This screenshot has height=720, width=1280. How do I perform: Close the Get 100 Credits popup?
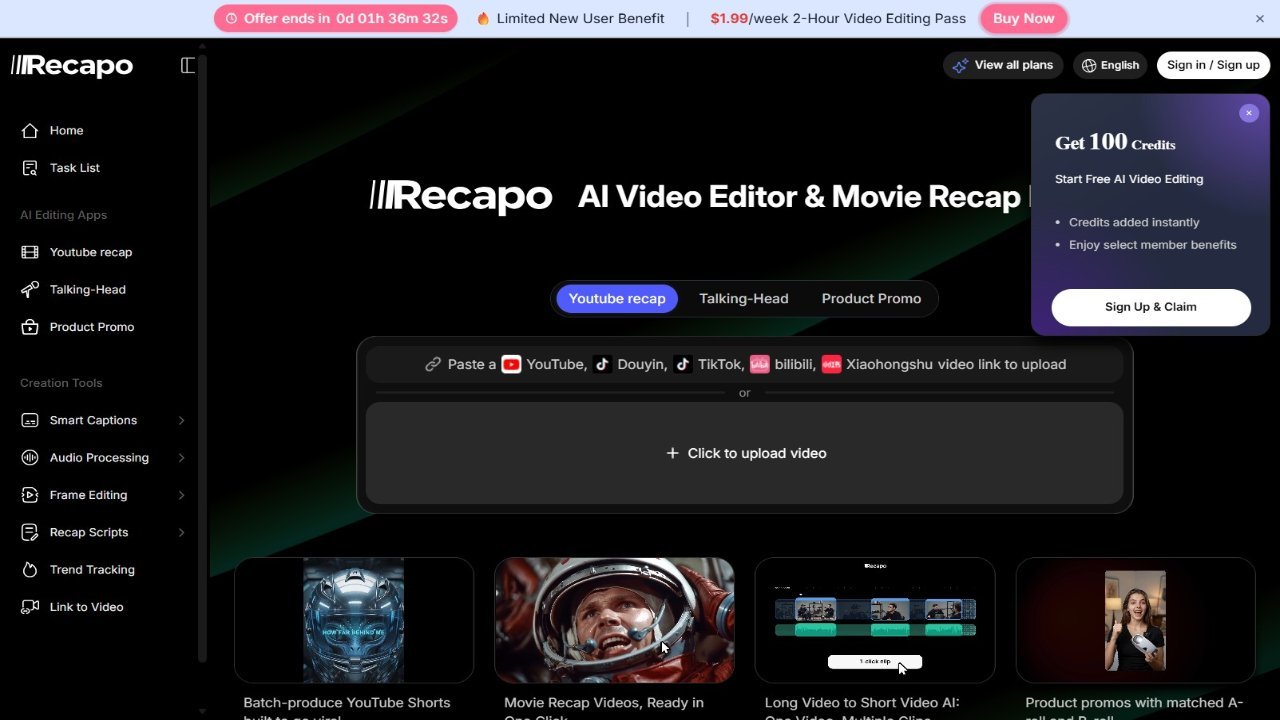[x=1249, y=113]
